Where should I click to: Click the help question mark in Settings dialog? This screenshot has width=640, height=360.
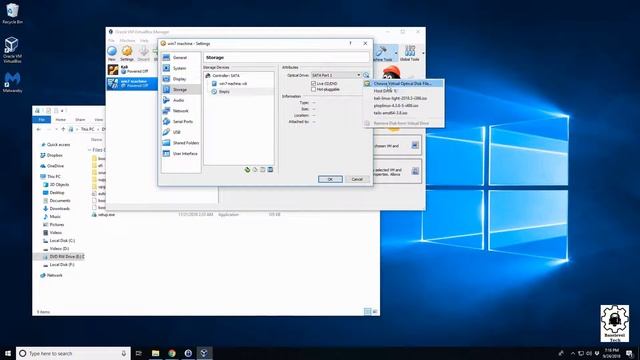(x=350, y=43)
